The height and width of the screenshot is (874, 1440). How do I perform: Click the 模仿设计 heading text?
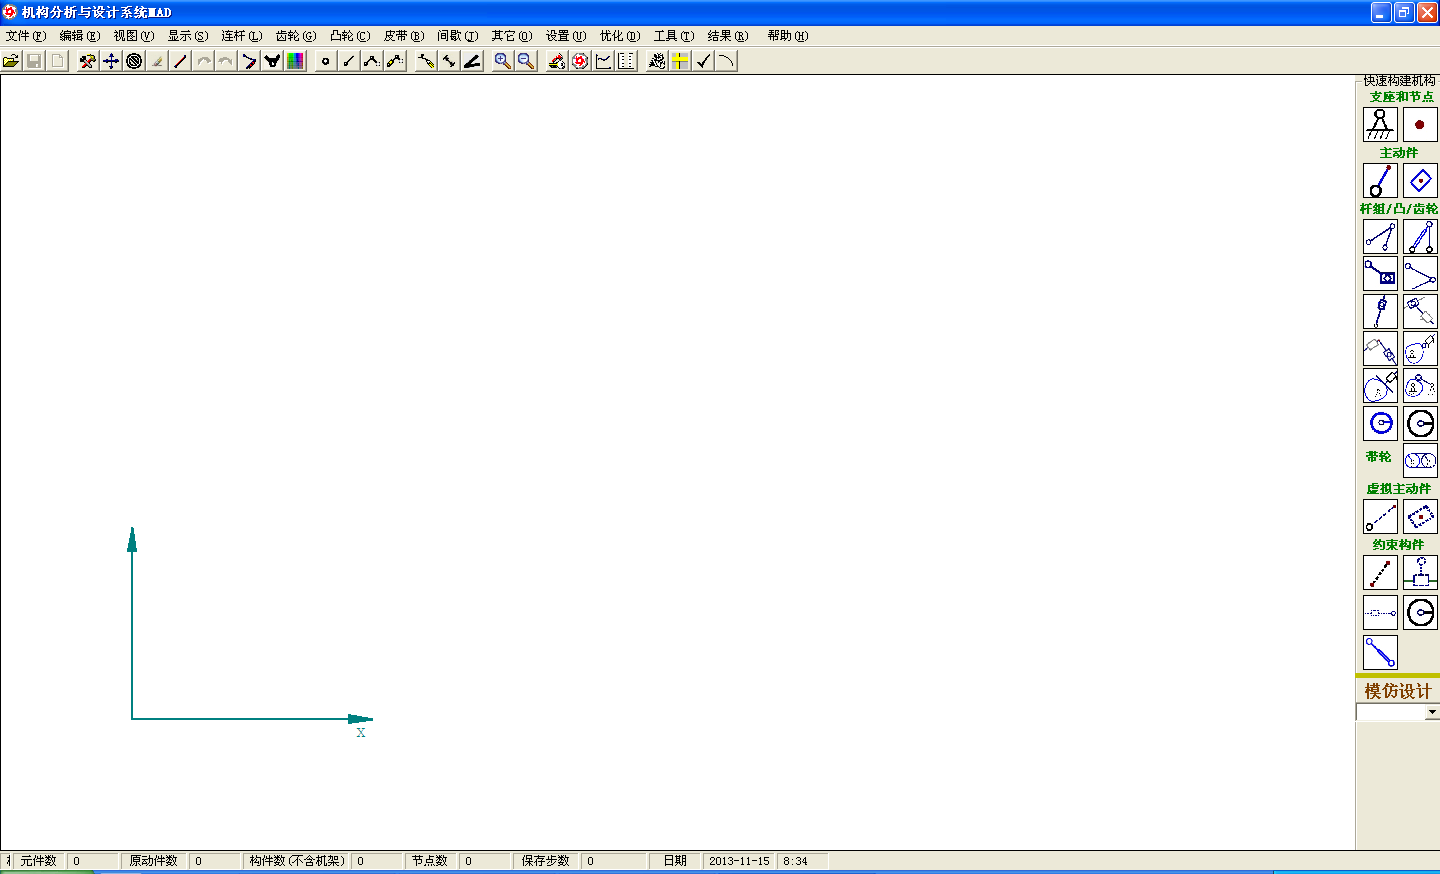[1397, 691]
